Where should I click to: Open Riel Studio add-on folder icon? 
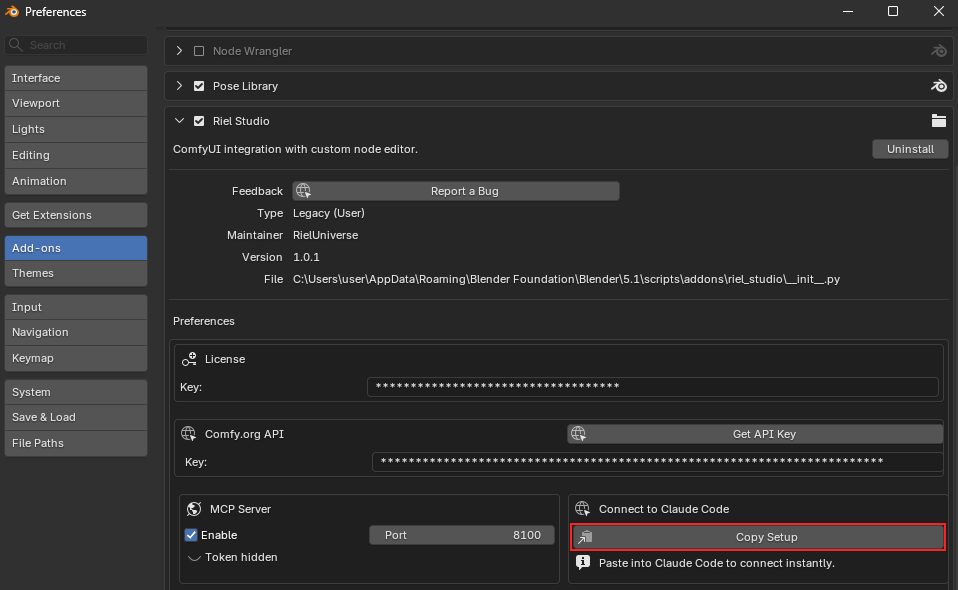[938, 121]
